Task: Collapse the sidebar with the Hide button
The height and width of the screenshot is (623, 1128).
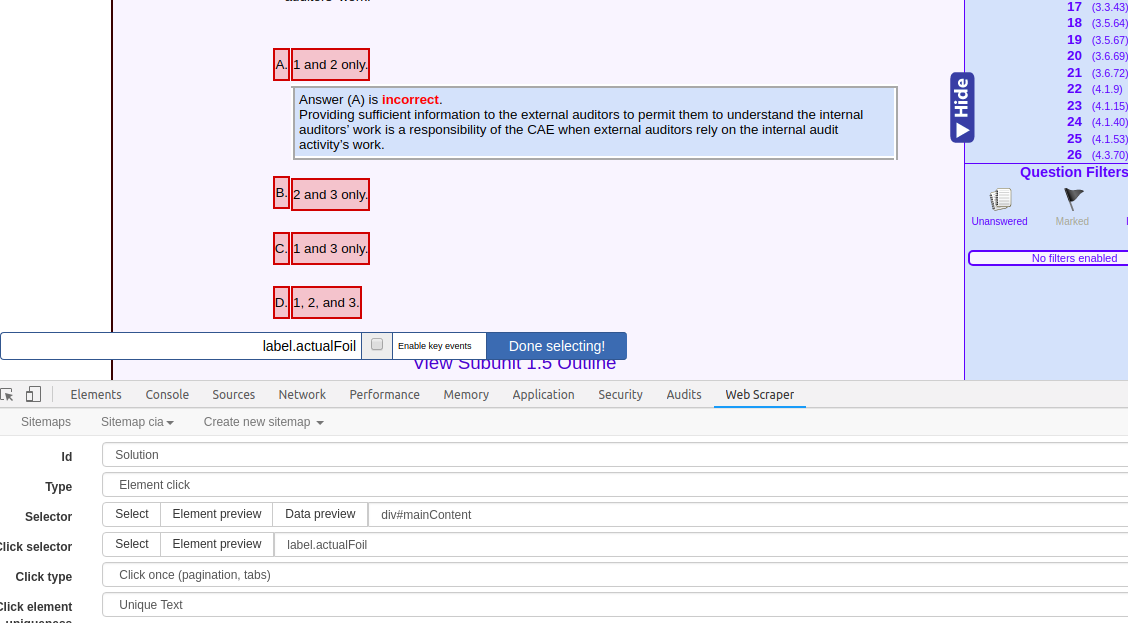Action: click(962, 107)
